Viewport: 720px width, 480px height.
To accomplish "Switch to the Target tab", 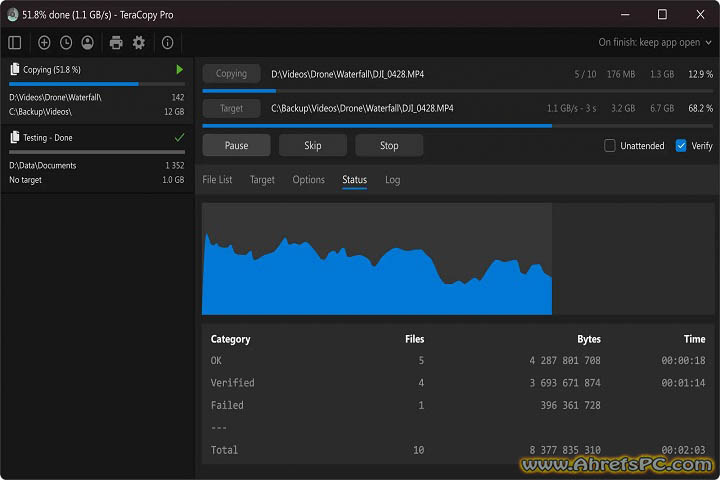I will click(262, 180).
